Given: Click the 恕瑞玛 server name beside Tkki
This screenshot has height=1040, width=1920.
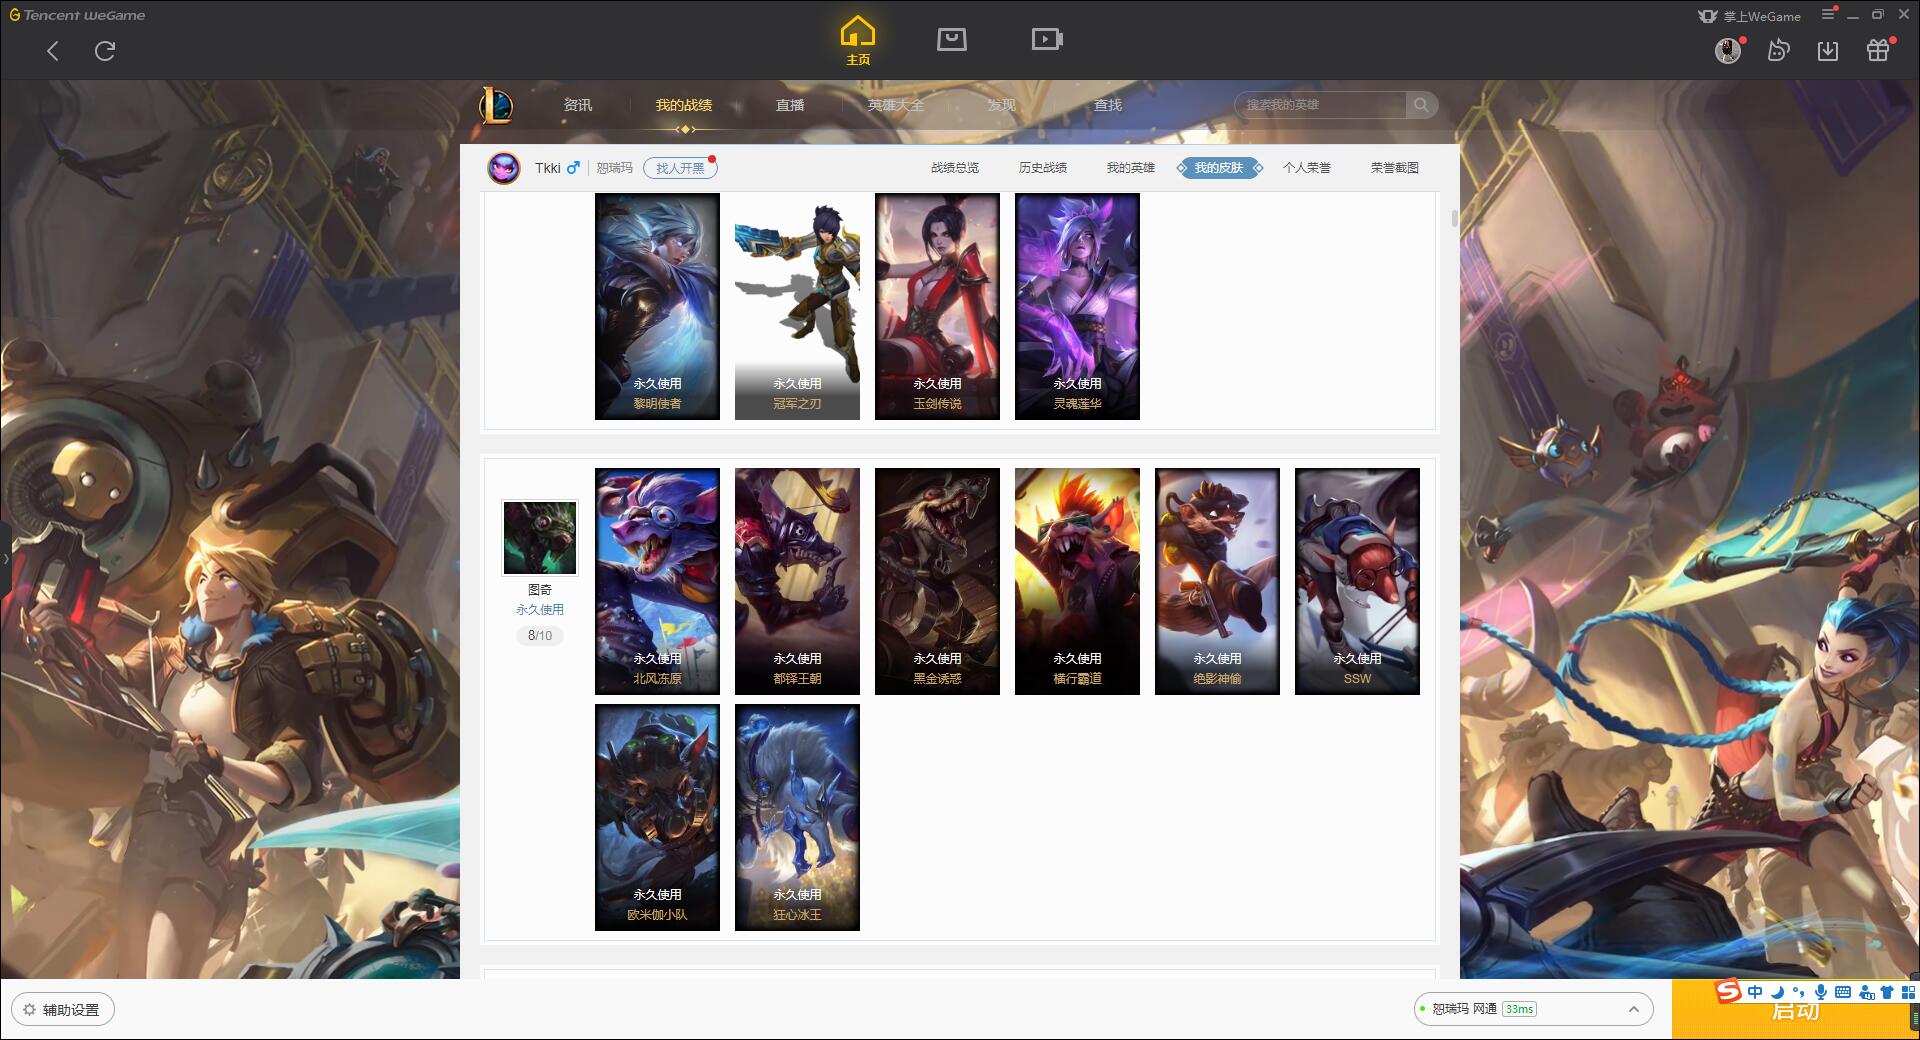Looking at the screenshot, I should point(615,168).
